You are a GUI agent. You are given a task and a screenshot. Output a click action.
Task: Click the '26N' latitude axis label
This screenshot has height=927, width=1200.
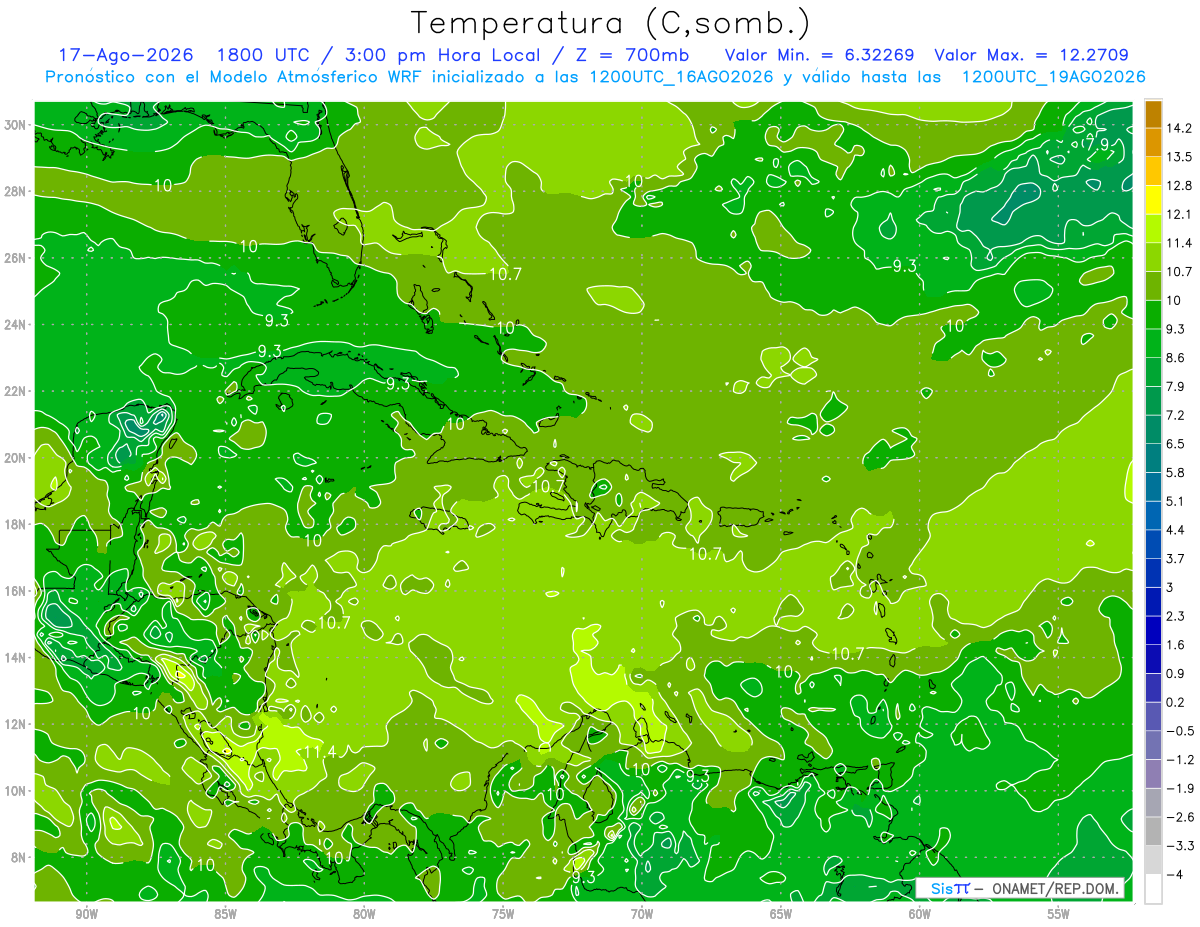(16, 258)
